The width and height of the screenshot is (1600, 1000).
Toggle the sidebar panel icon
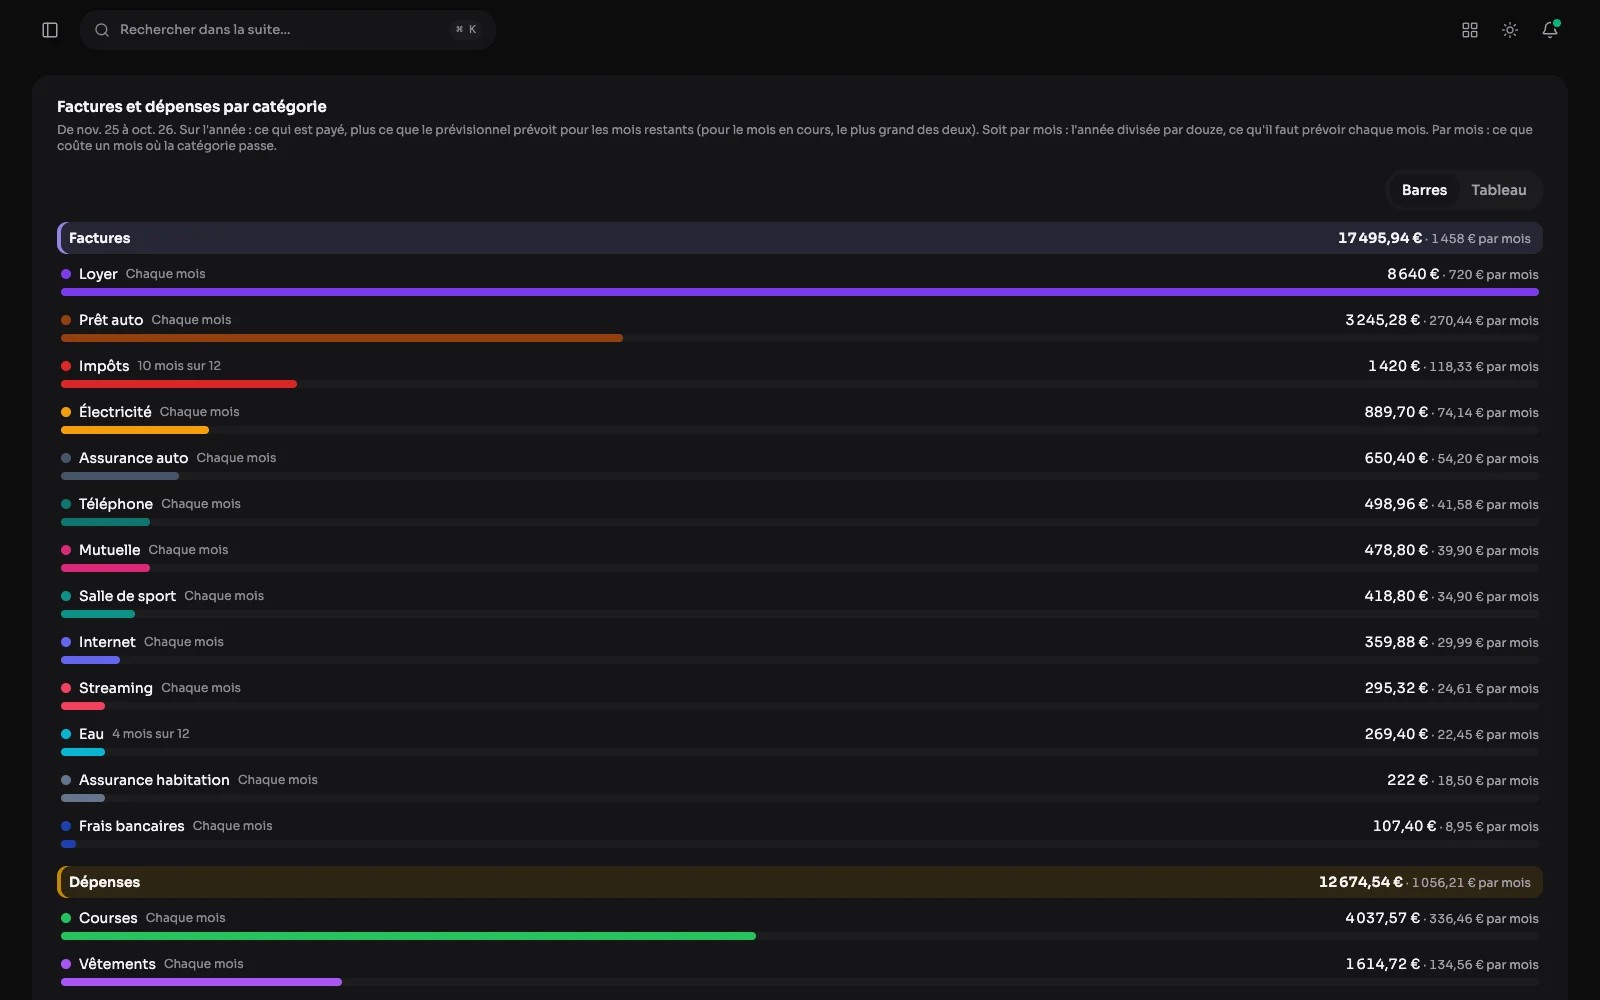tap(50, 30)
